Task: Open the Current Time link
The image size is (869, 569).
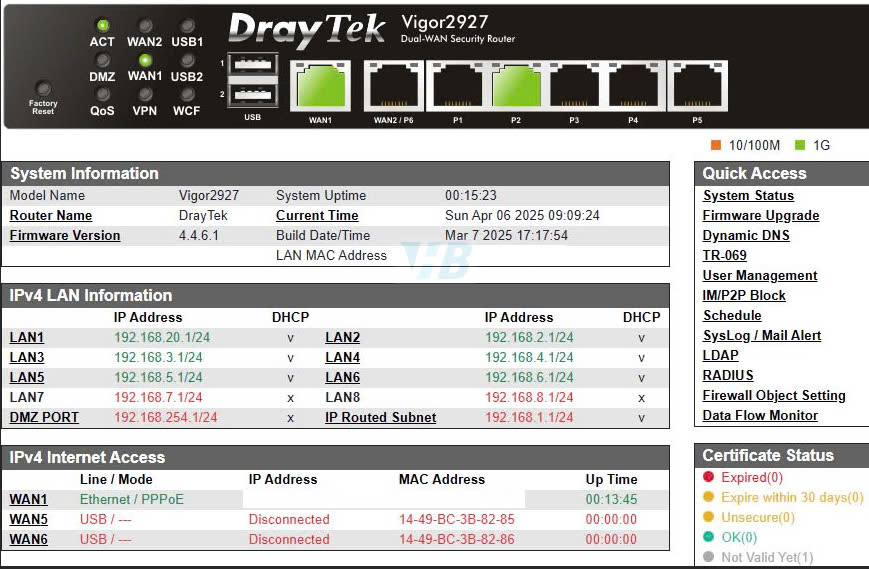Action: [317, 216]
